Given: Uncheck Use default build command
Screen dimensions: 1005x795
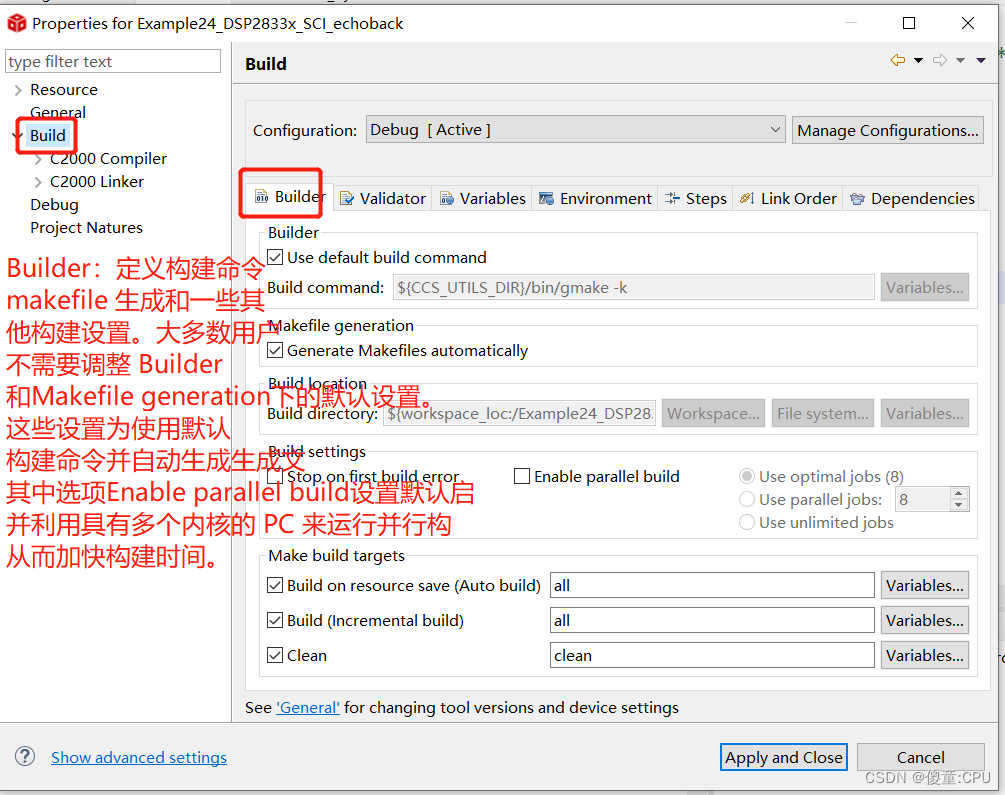Looking at the screenshot, I should 274,257.
